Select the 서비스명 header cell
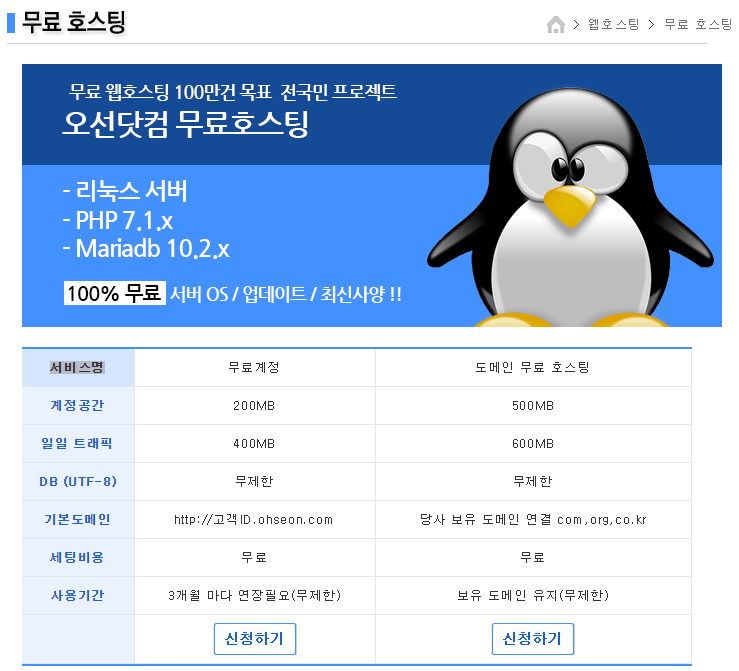Viewport: 739px width, 671px height. click(77, 368)
